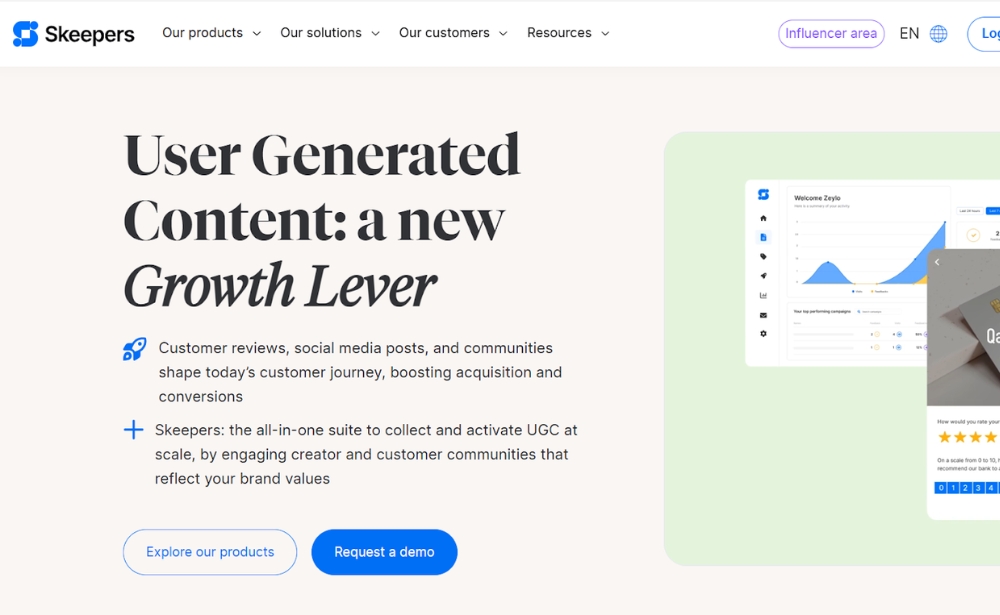Screen dimensions: 1000x615
Task: Click the home icon in dashboard sidebar
Action: coord(763,218)
